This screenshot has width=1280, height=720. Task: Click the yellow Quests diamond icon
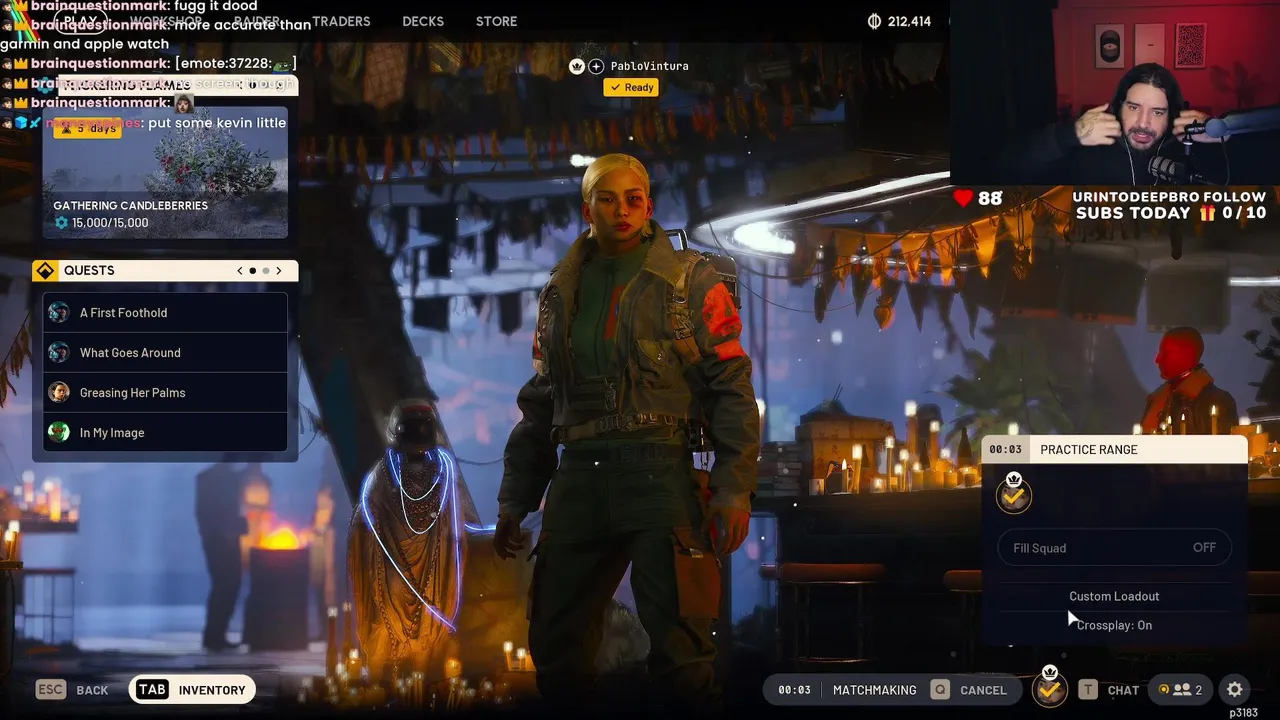45,270
